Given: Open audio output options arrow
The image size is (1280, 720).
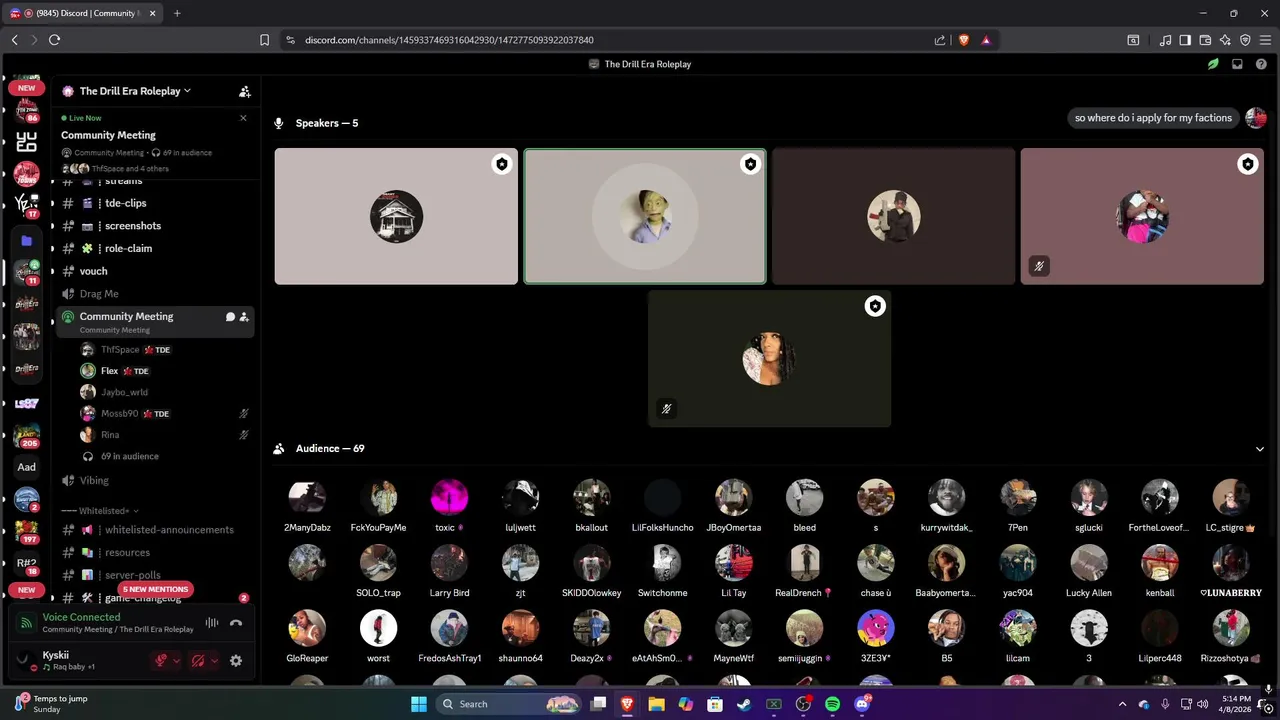Looking at the screenshot, I should point(214,661).
